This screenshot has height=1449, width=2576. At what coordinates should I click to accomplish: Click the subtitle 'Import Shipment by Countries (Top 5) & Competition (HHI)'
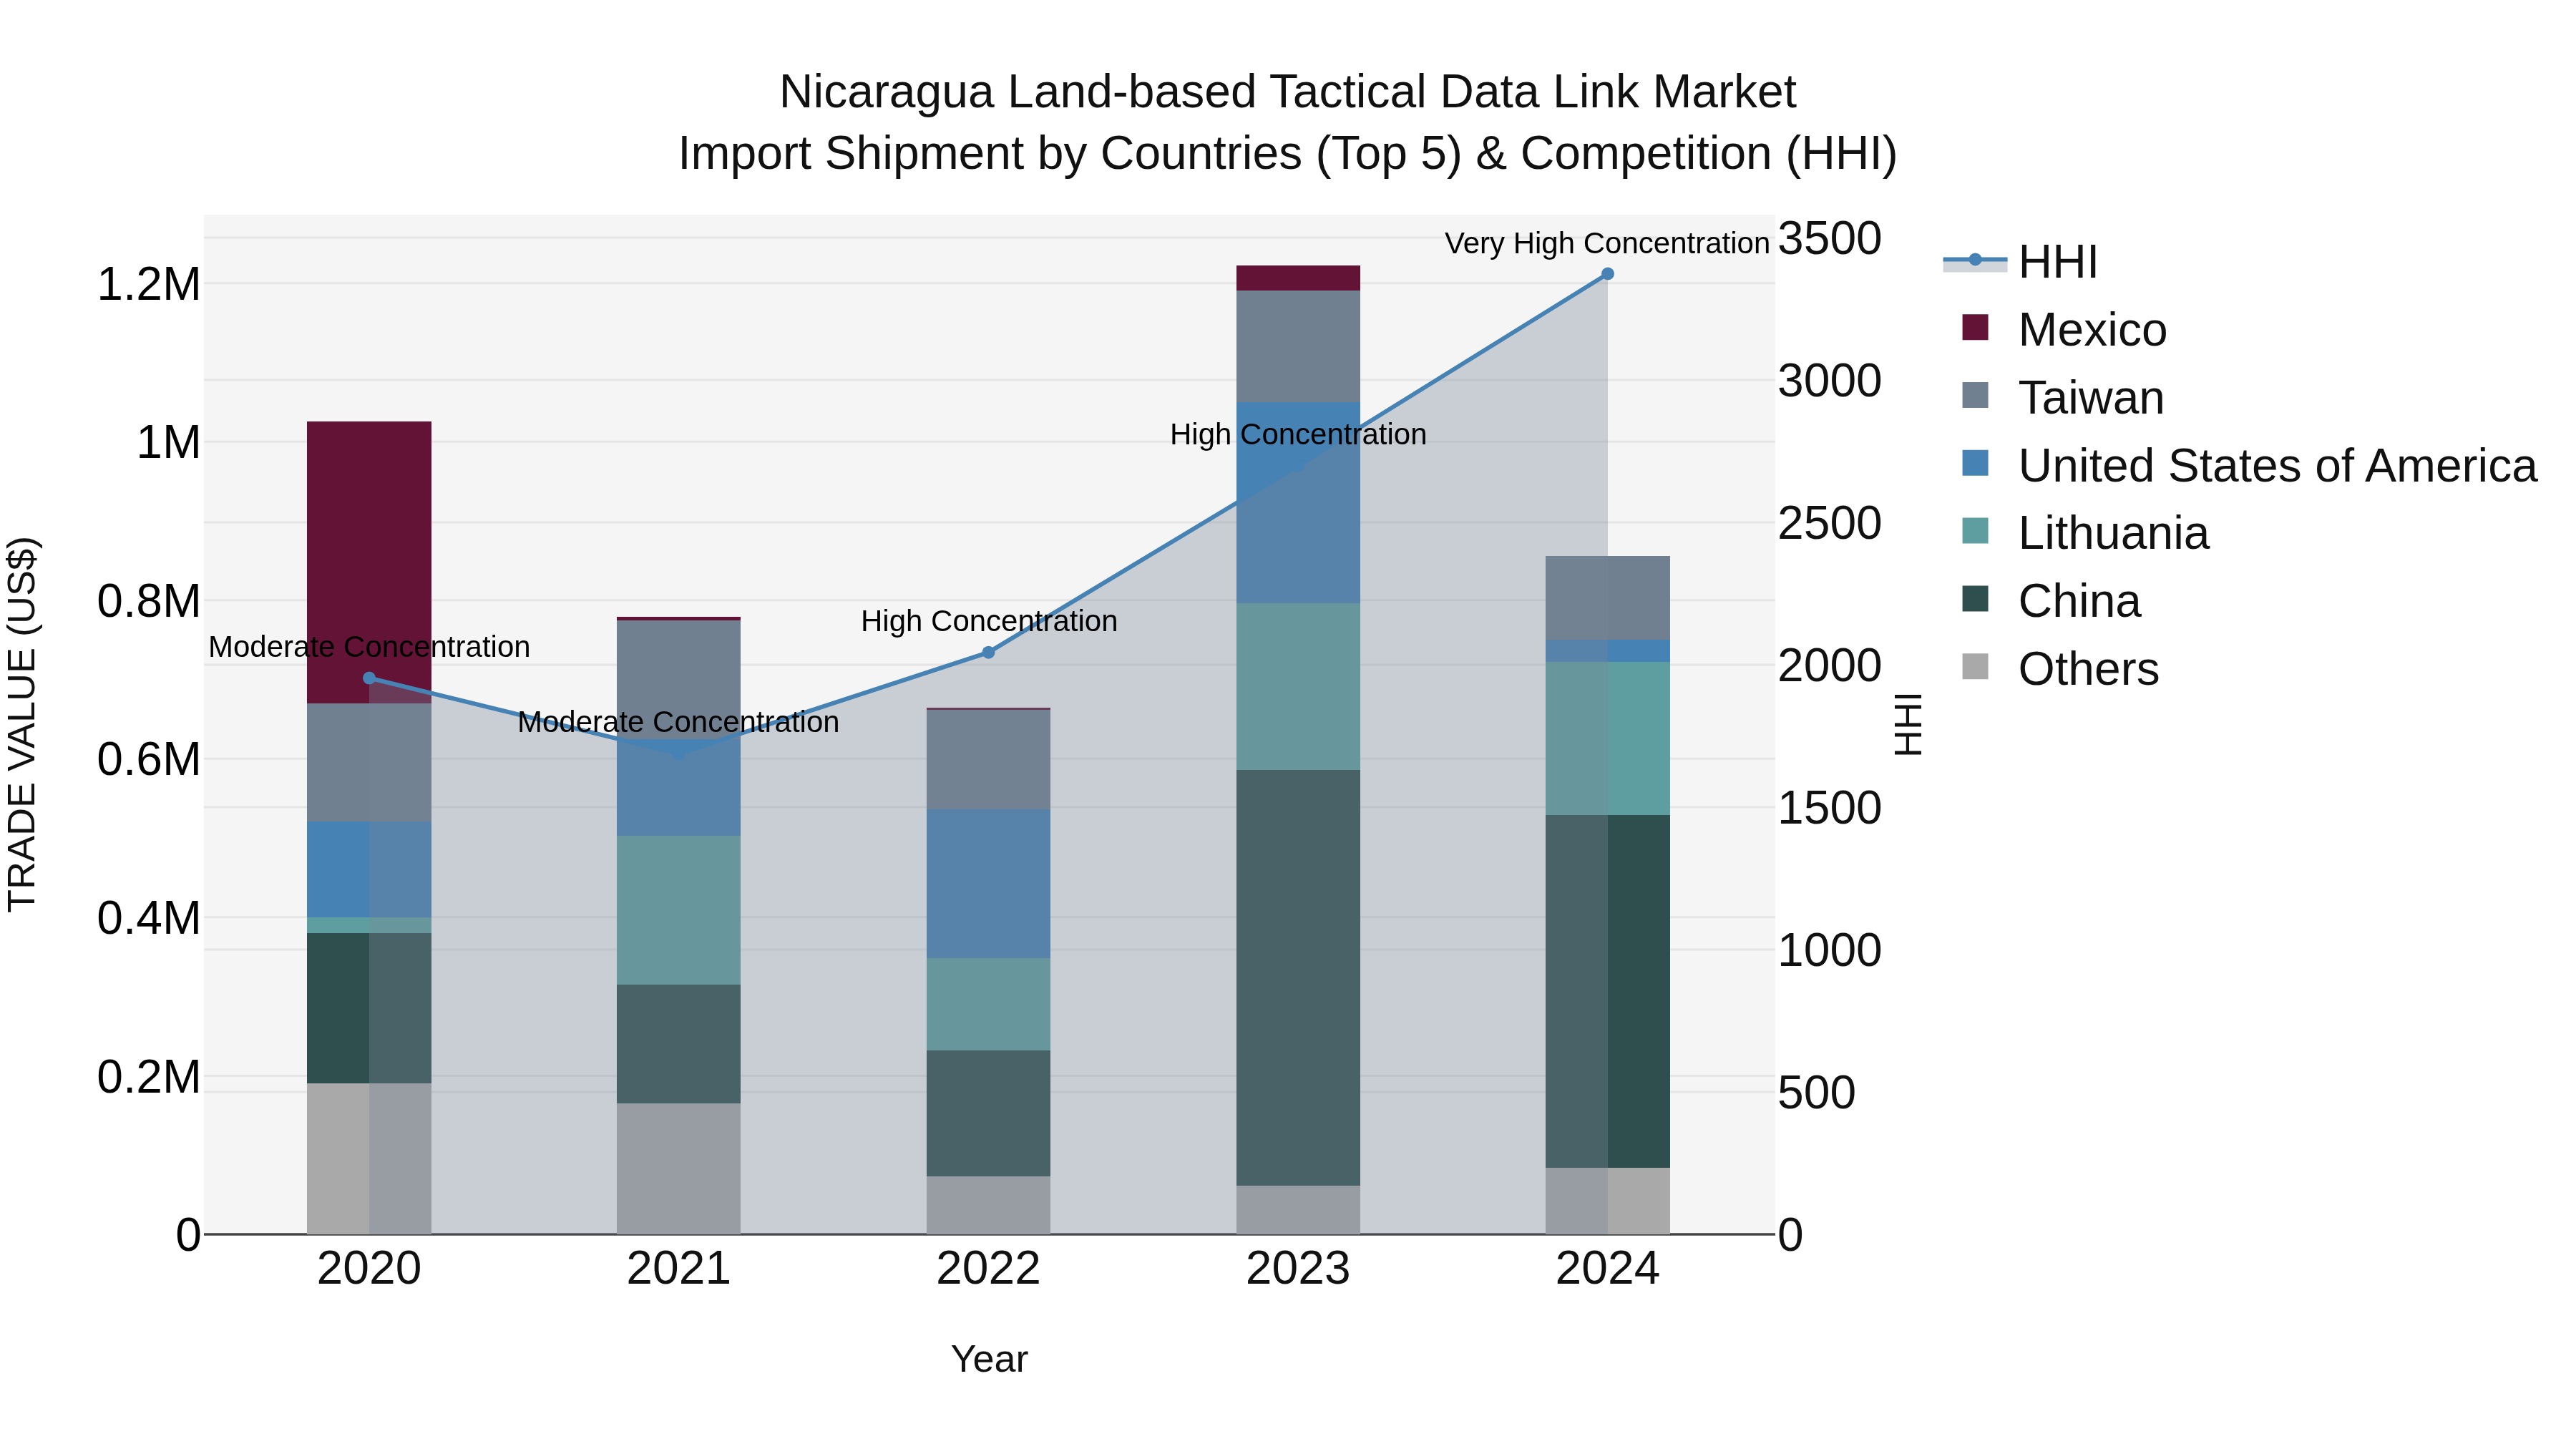pos(1288,154)
